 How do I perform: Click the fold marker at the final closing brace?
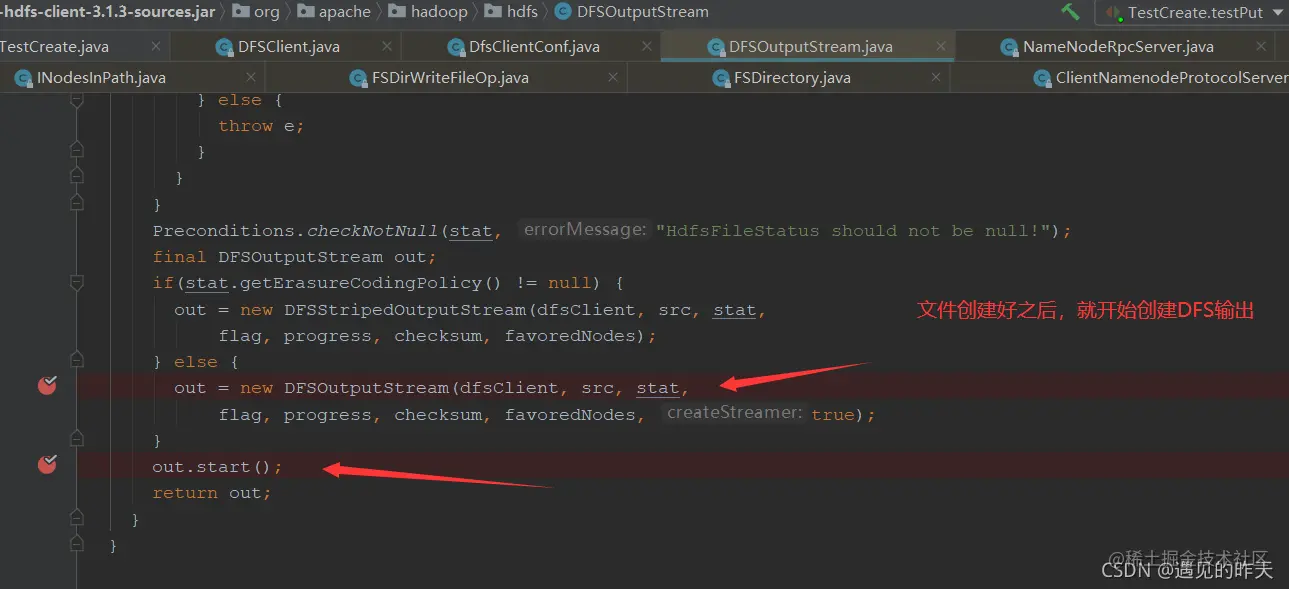click(x=76, y=544)
